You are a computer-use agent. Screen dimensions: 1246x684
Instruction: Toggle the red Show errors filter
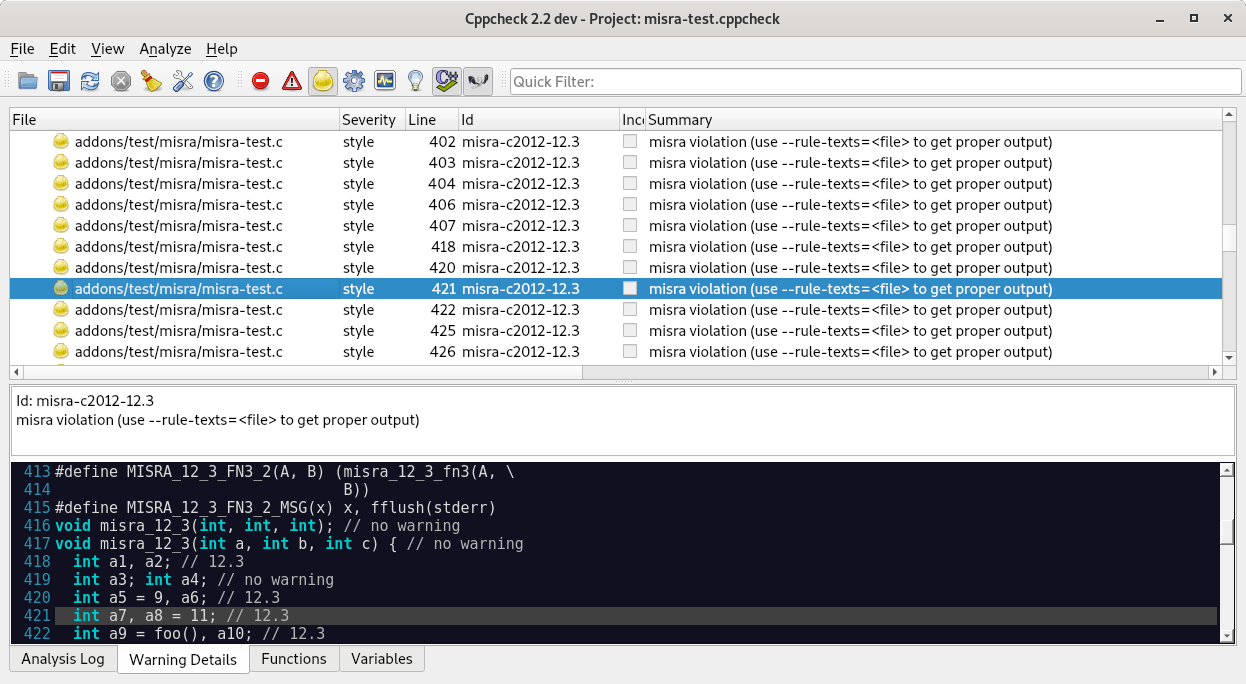click(x=261, y=81)
